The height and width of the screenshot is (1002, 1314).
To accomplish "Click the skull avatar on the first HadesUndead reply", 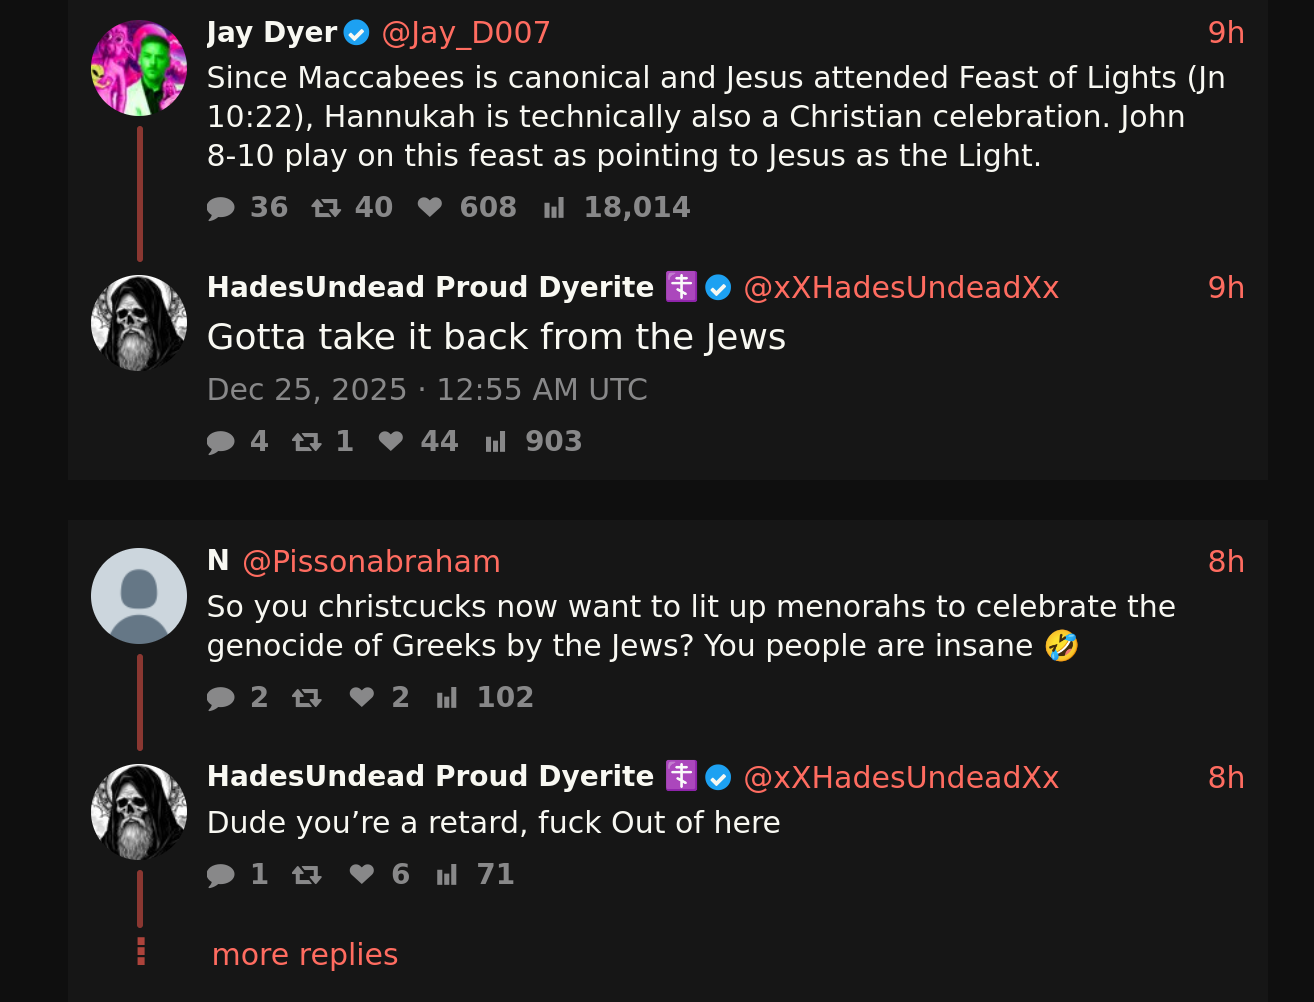I will (x=139, y=323).
